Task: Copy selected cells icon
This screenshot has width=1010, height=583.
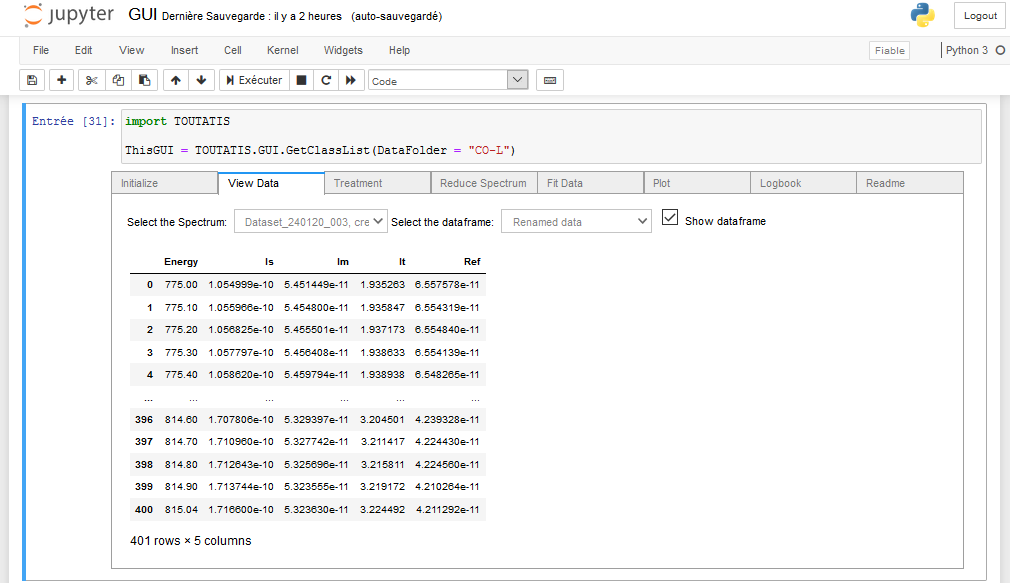Action: (x=118, y=81)
